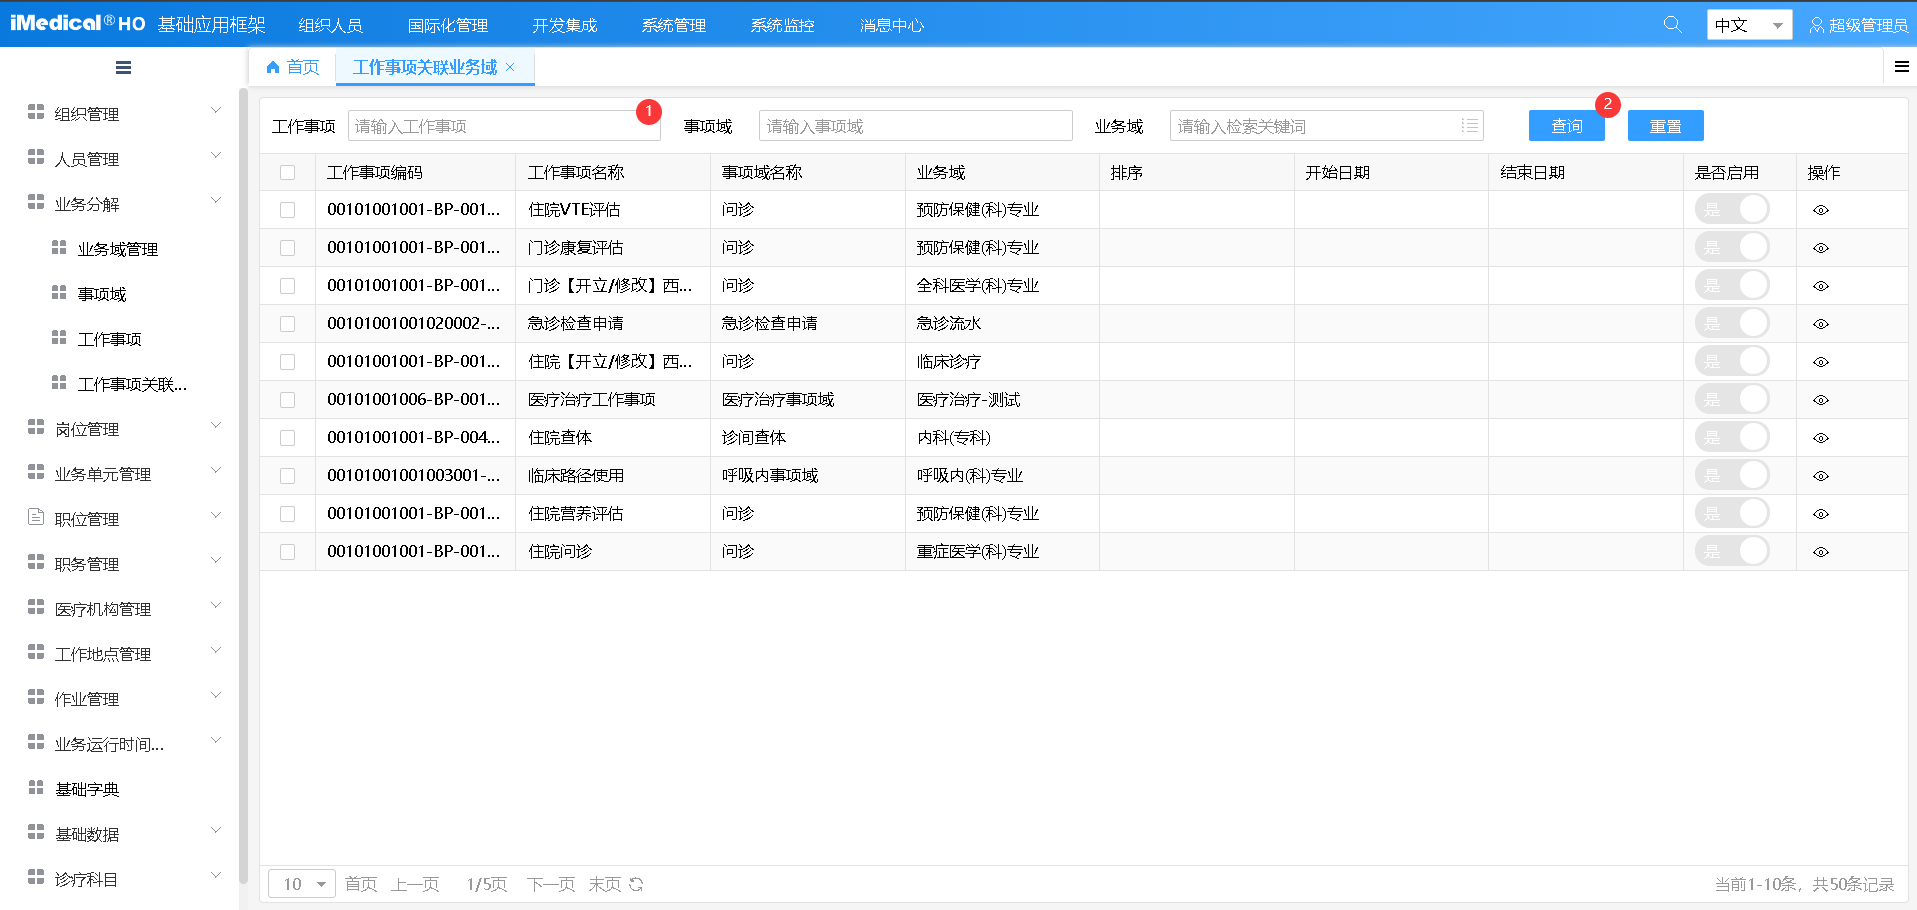Open the page size dropdown showing 10
1917x910 pixels.
coord(301,884)
